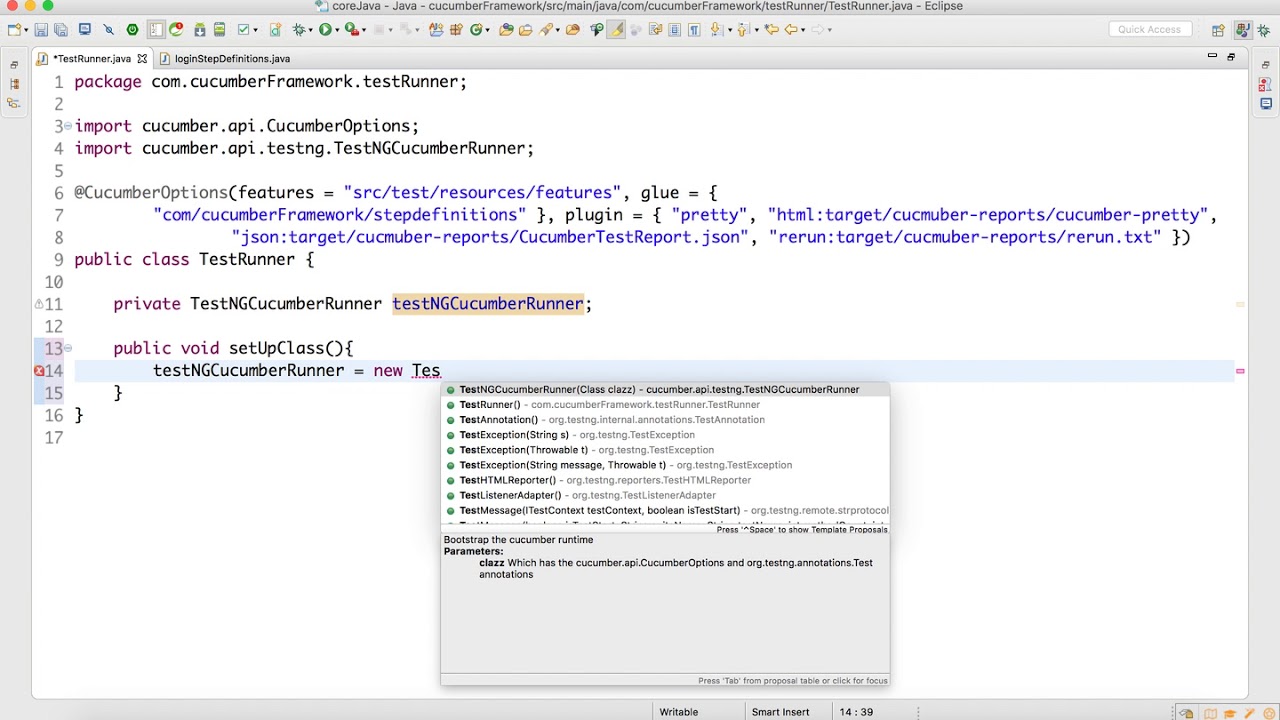
Task: Click the monitor terminal icon
Action: click(85, 30)
